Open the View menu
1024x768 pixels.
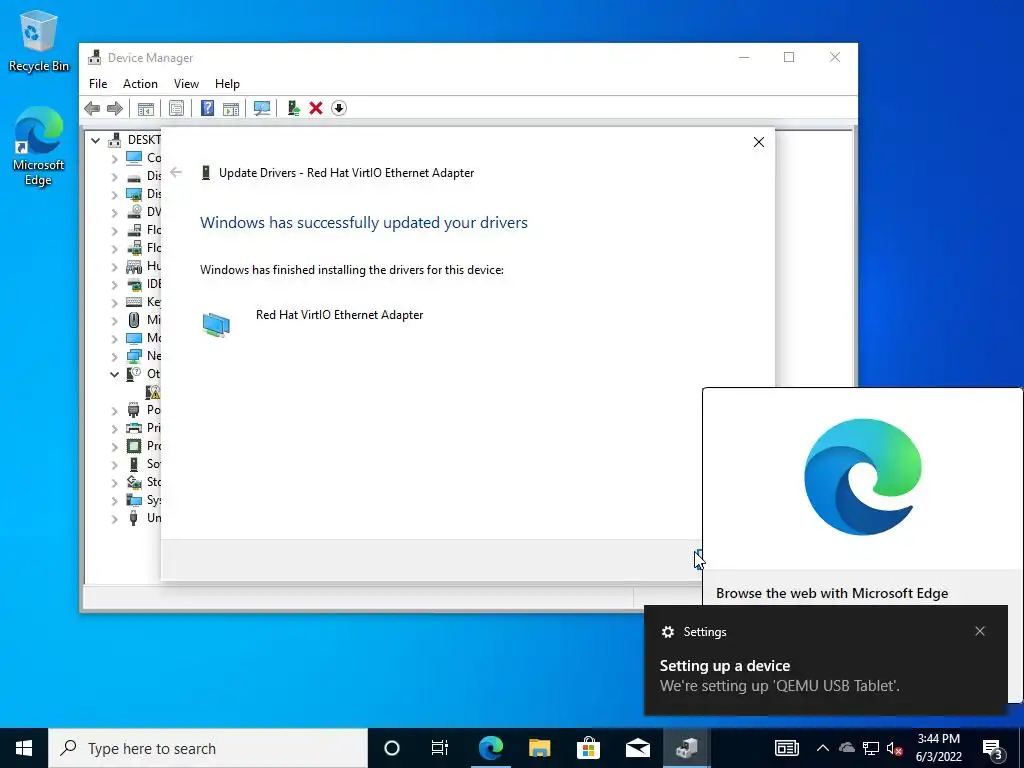[186, 84]
